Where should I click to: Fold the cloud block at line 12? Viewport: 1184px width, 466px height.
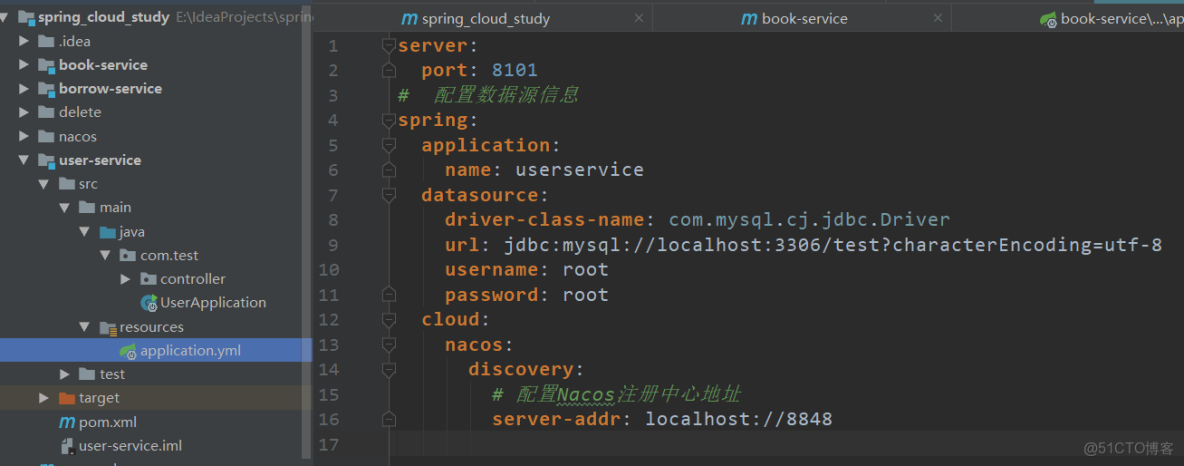pyautogui.click(x=389, y=319)
